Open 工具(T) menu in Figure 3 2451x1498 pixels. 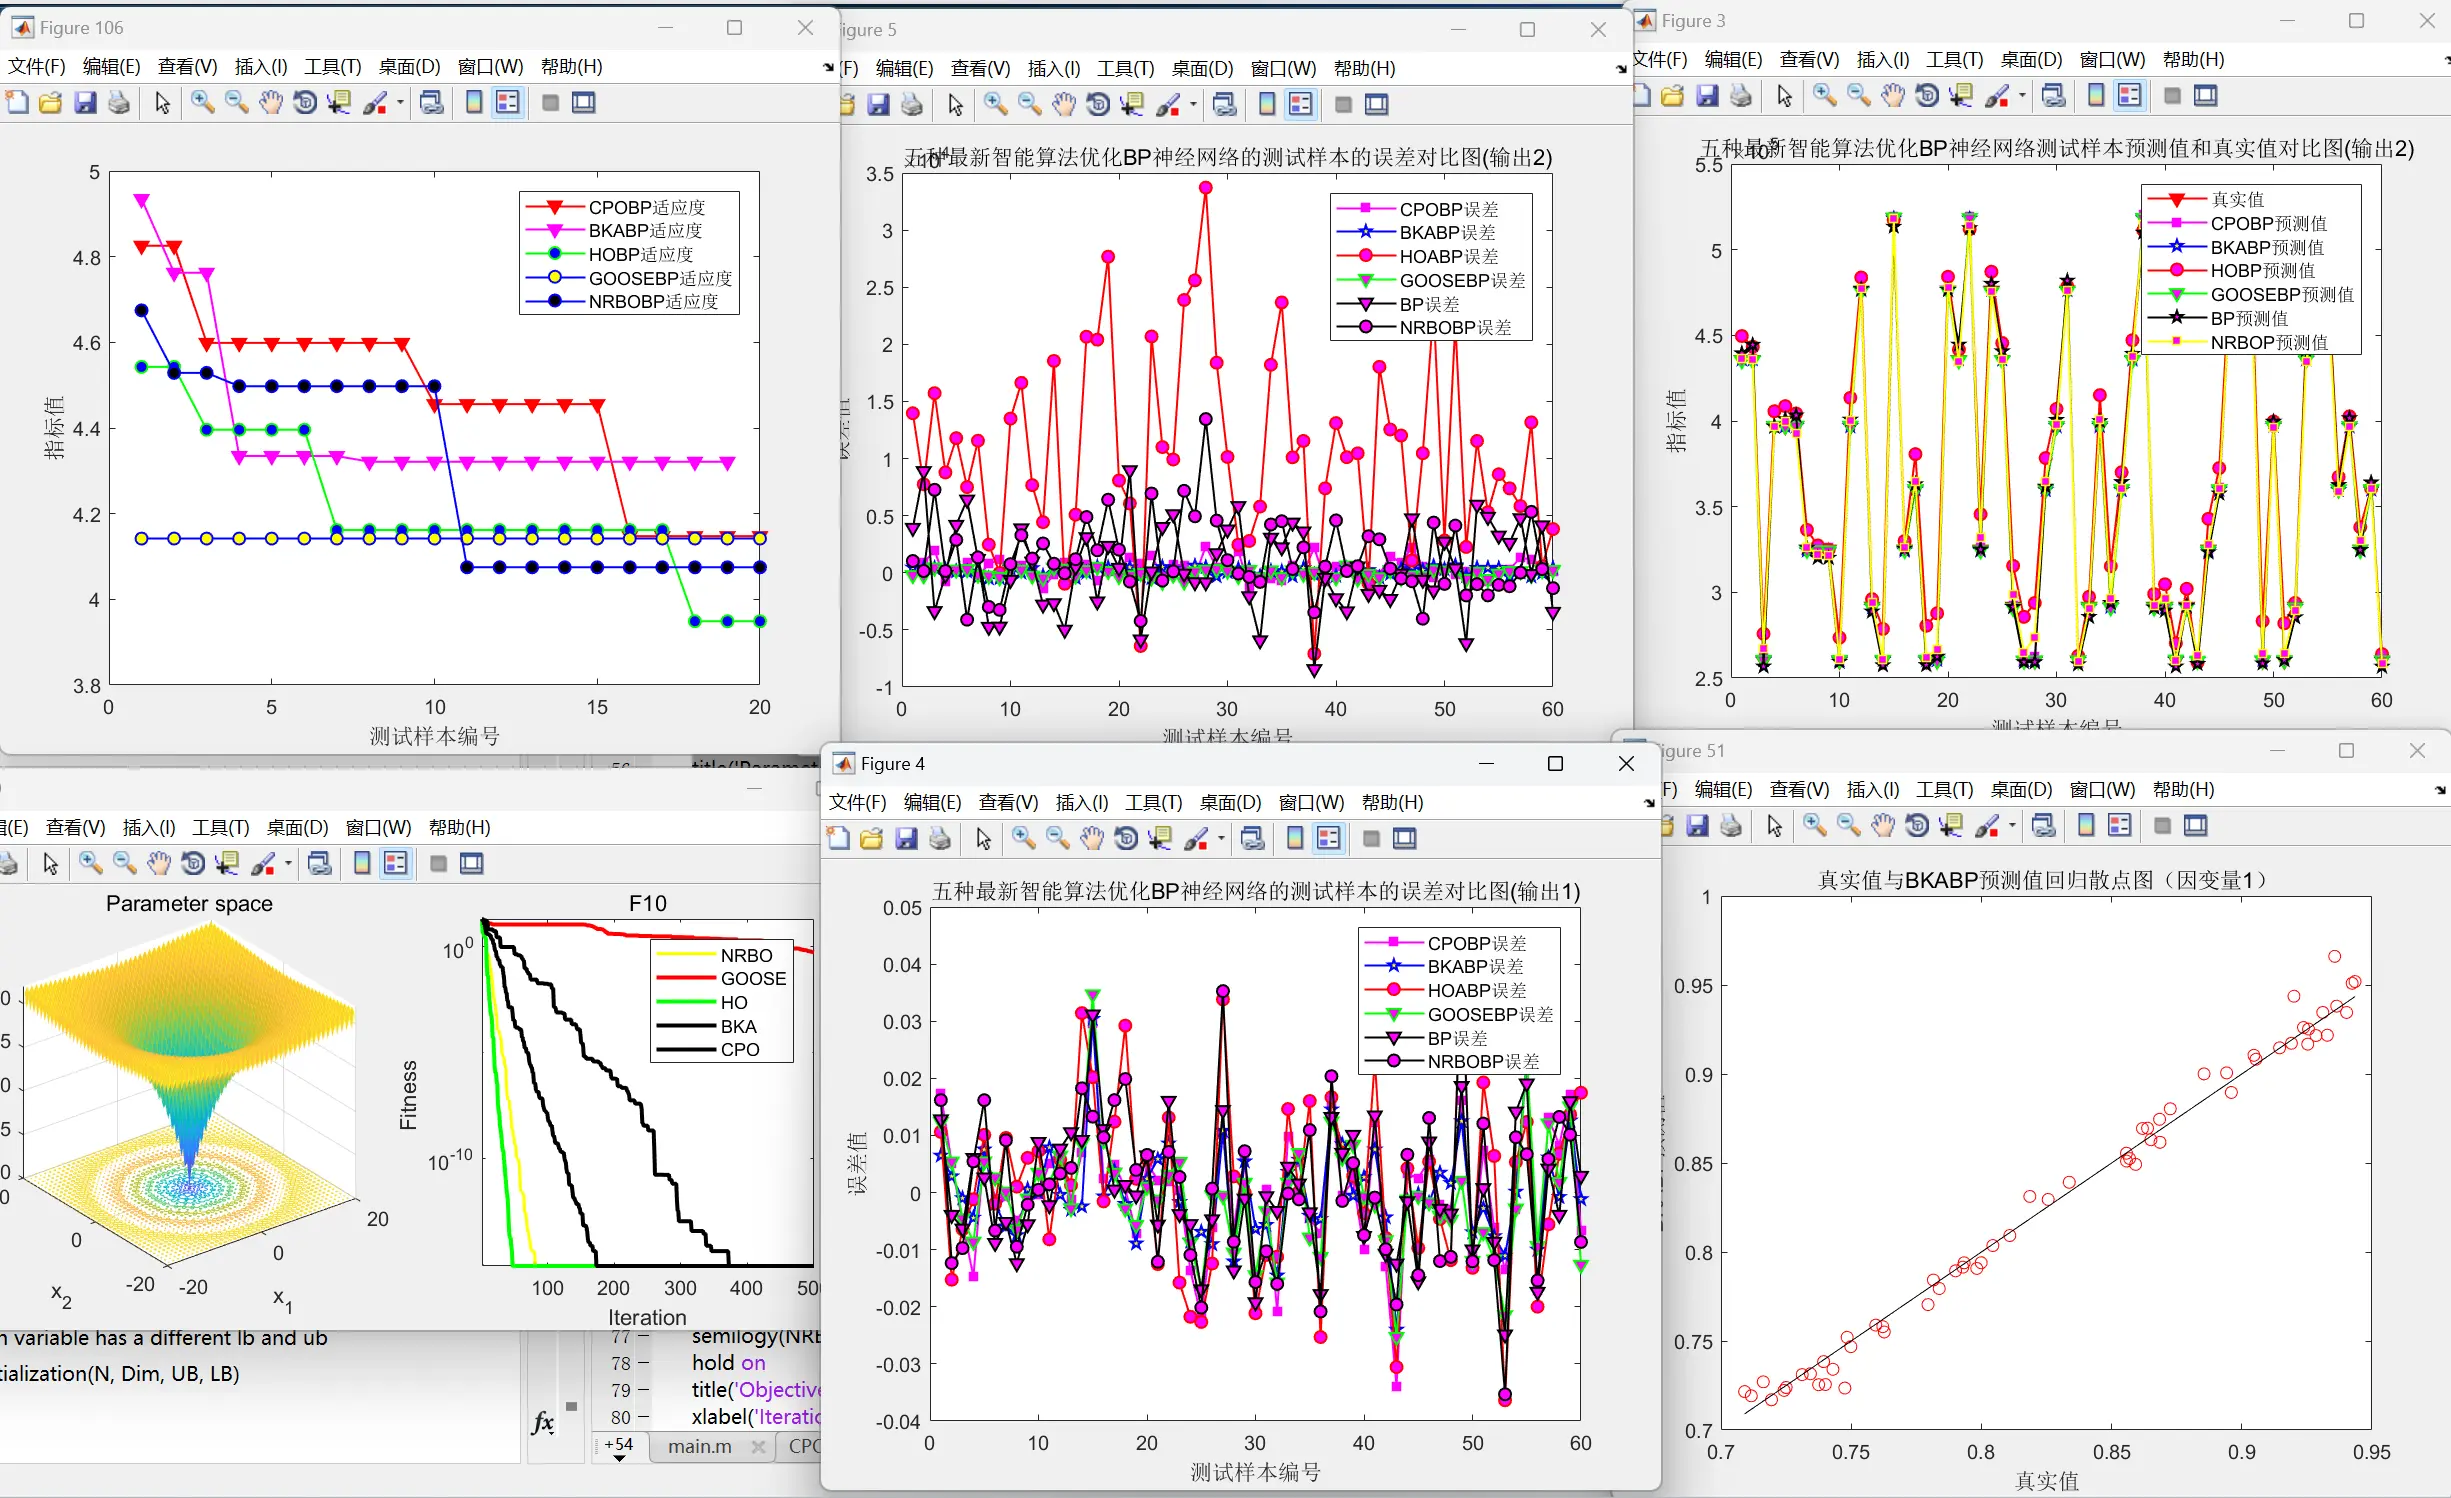click(1953, 59)
